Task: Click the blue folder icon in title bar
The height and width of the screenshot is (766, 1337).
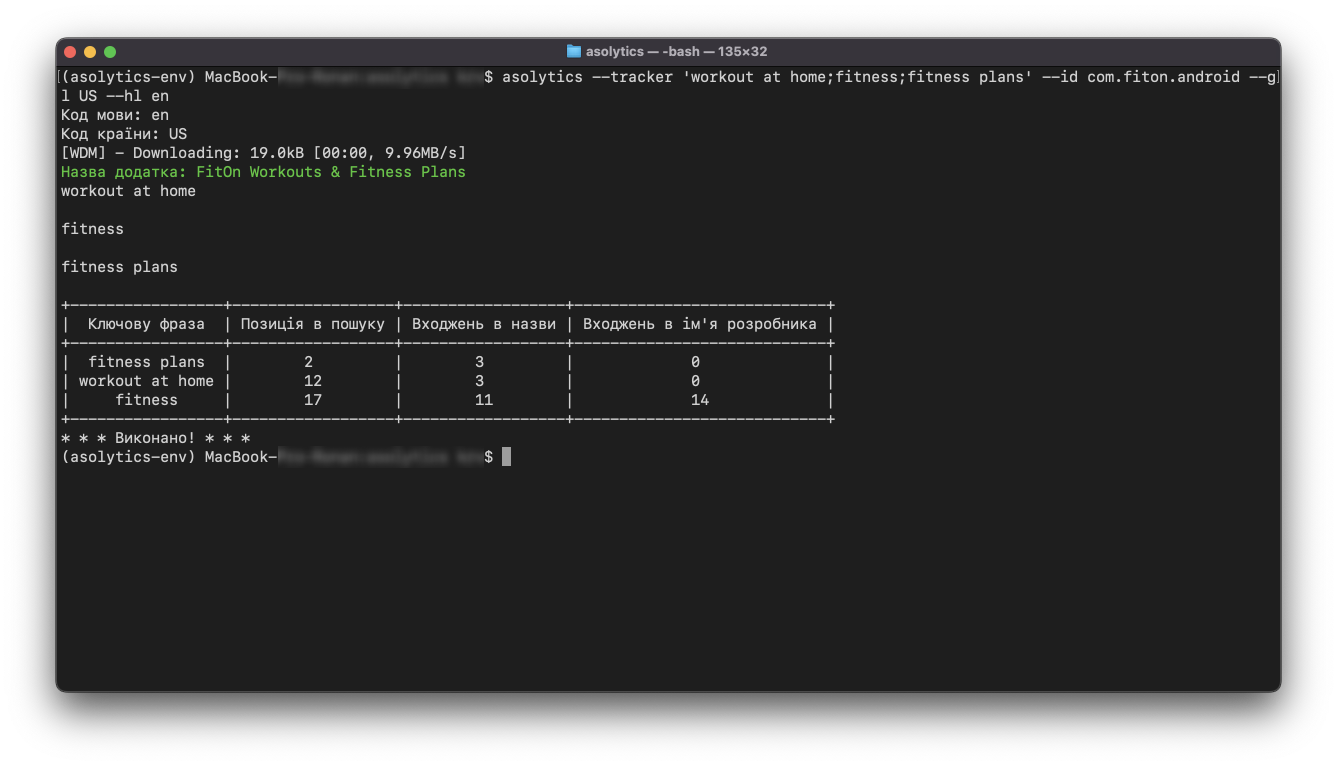Action: click(x=574, y=51)
